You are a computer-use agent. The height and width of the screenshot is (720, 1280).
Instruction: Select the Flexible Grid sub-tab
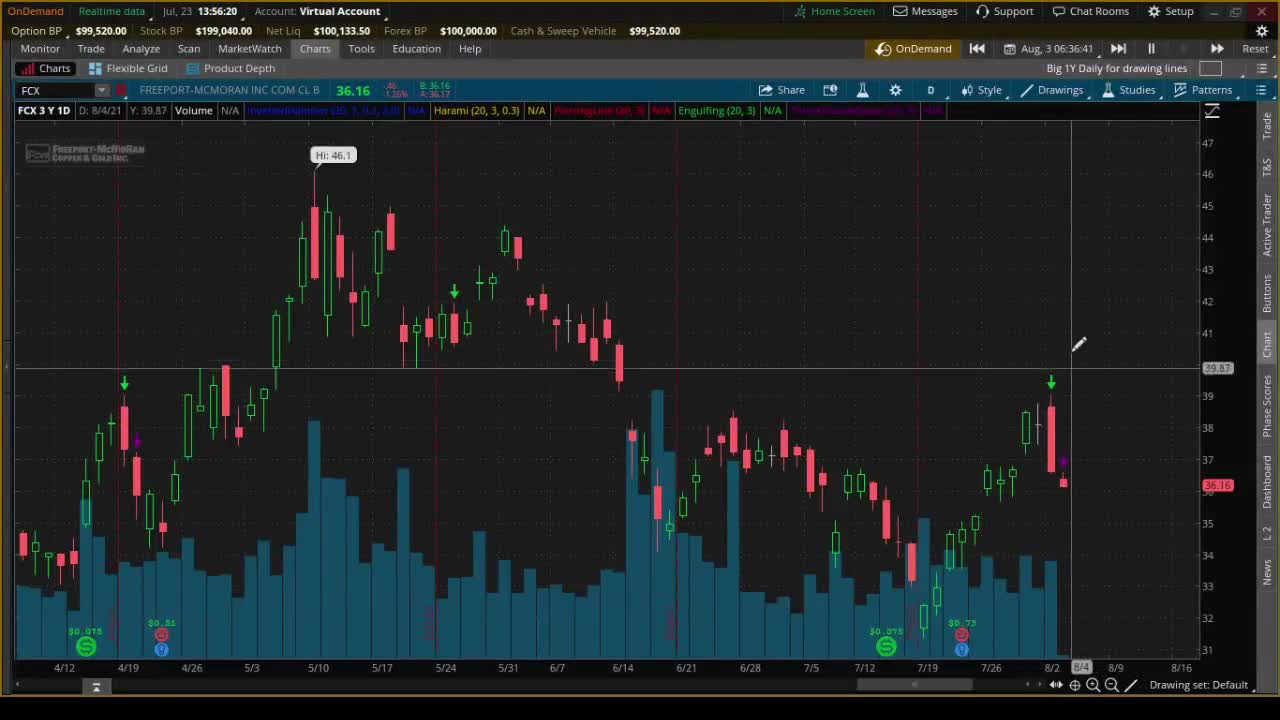[128, 68]
